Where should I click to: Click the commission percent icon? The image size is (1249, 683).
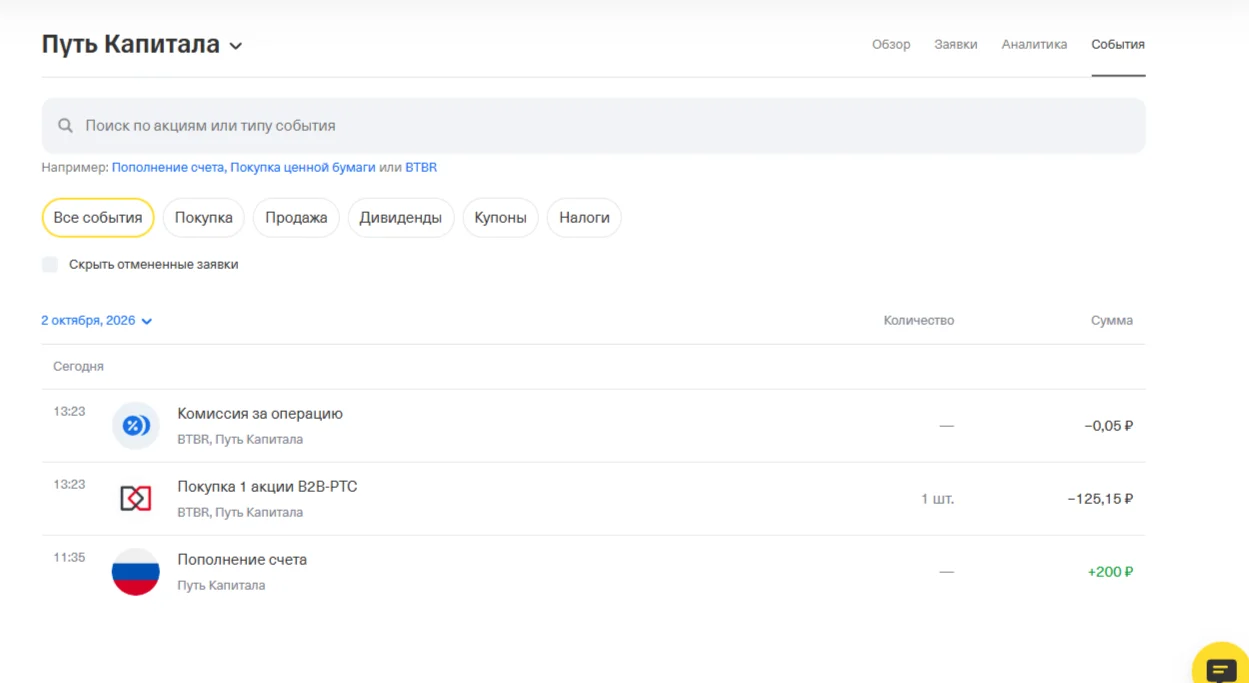(136, 426)
